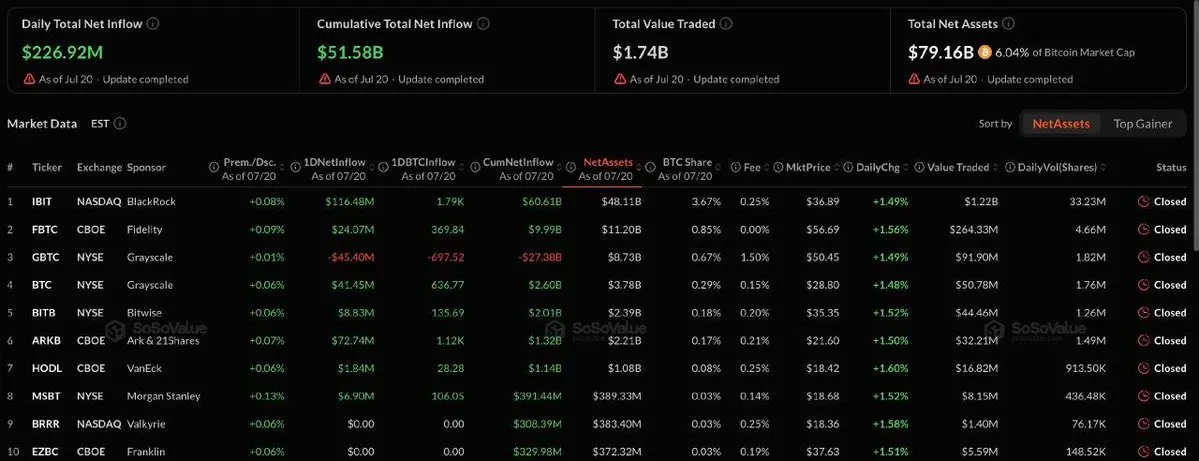
Task: Open the GBTC ticker link
Action: click(x=44, y=257)
